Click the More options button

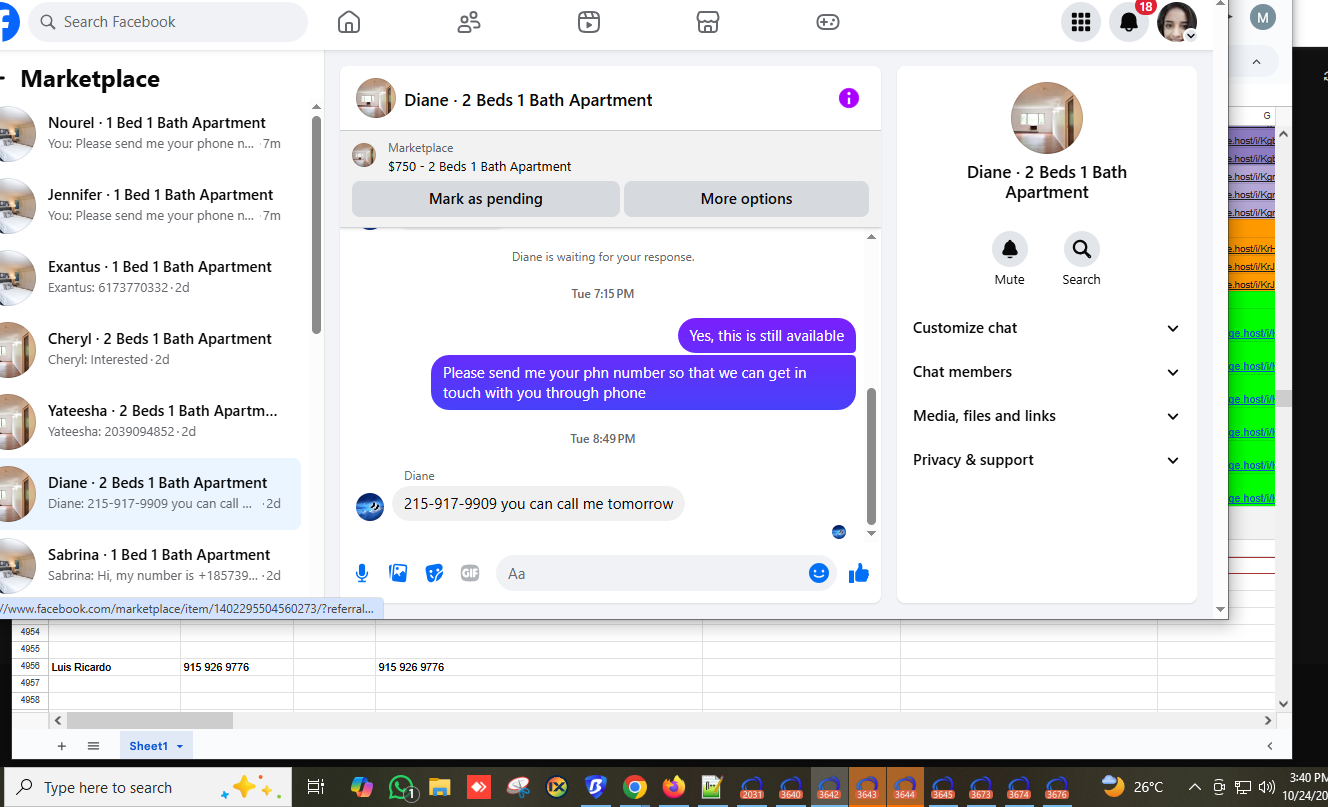click(x=746, y=199)
